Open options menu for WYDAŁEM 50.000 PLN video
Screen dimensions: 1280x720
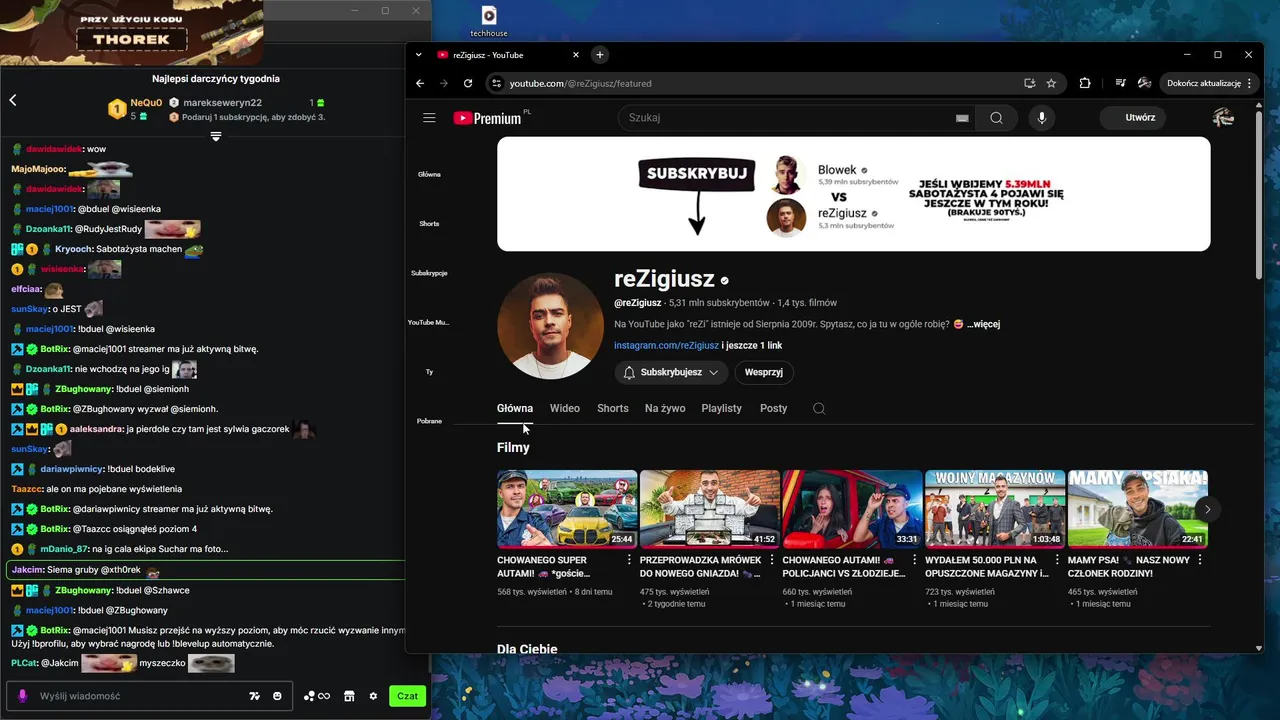pyautogui.click(x=1057, y=560)
